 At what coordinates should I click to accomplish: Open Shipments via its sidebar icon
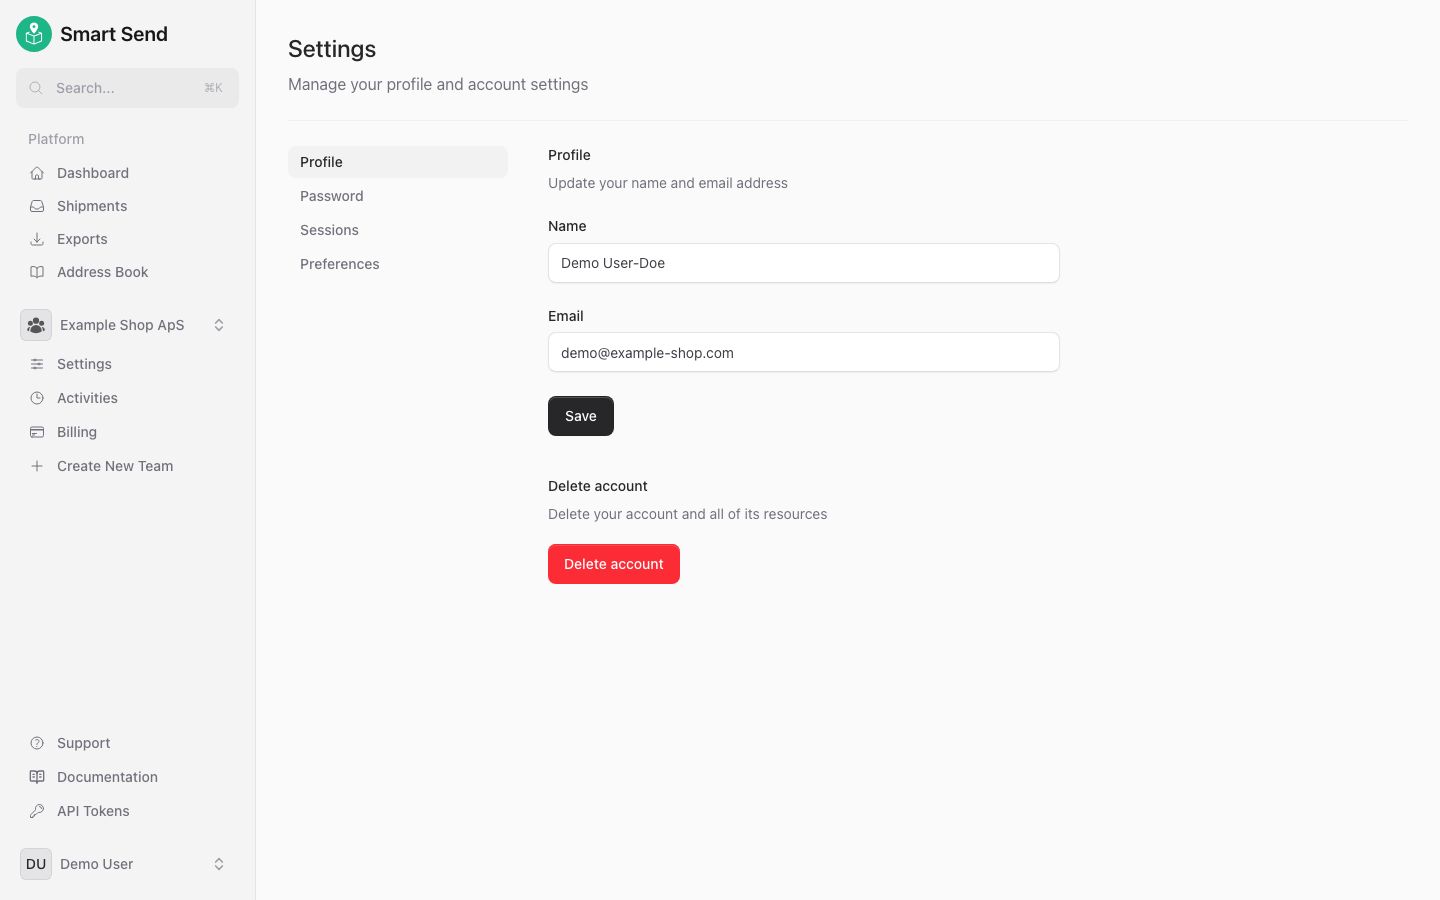36,205
